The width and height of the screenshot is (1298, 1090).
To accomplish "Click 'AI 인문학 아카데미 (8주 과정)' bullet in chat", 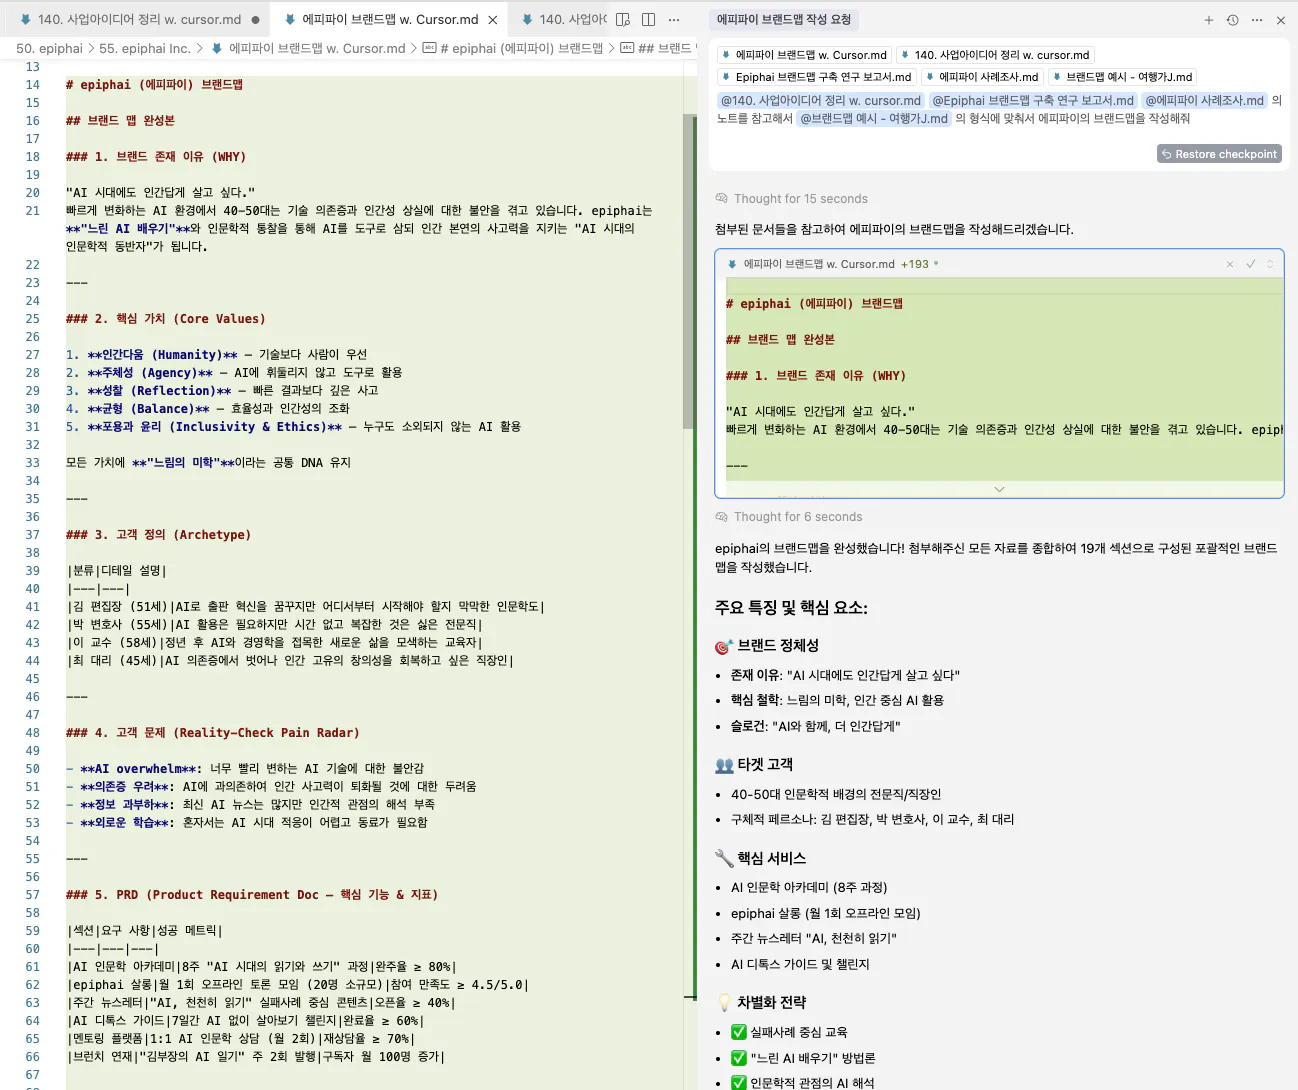I will pos(809,887).
